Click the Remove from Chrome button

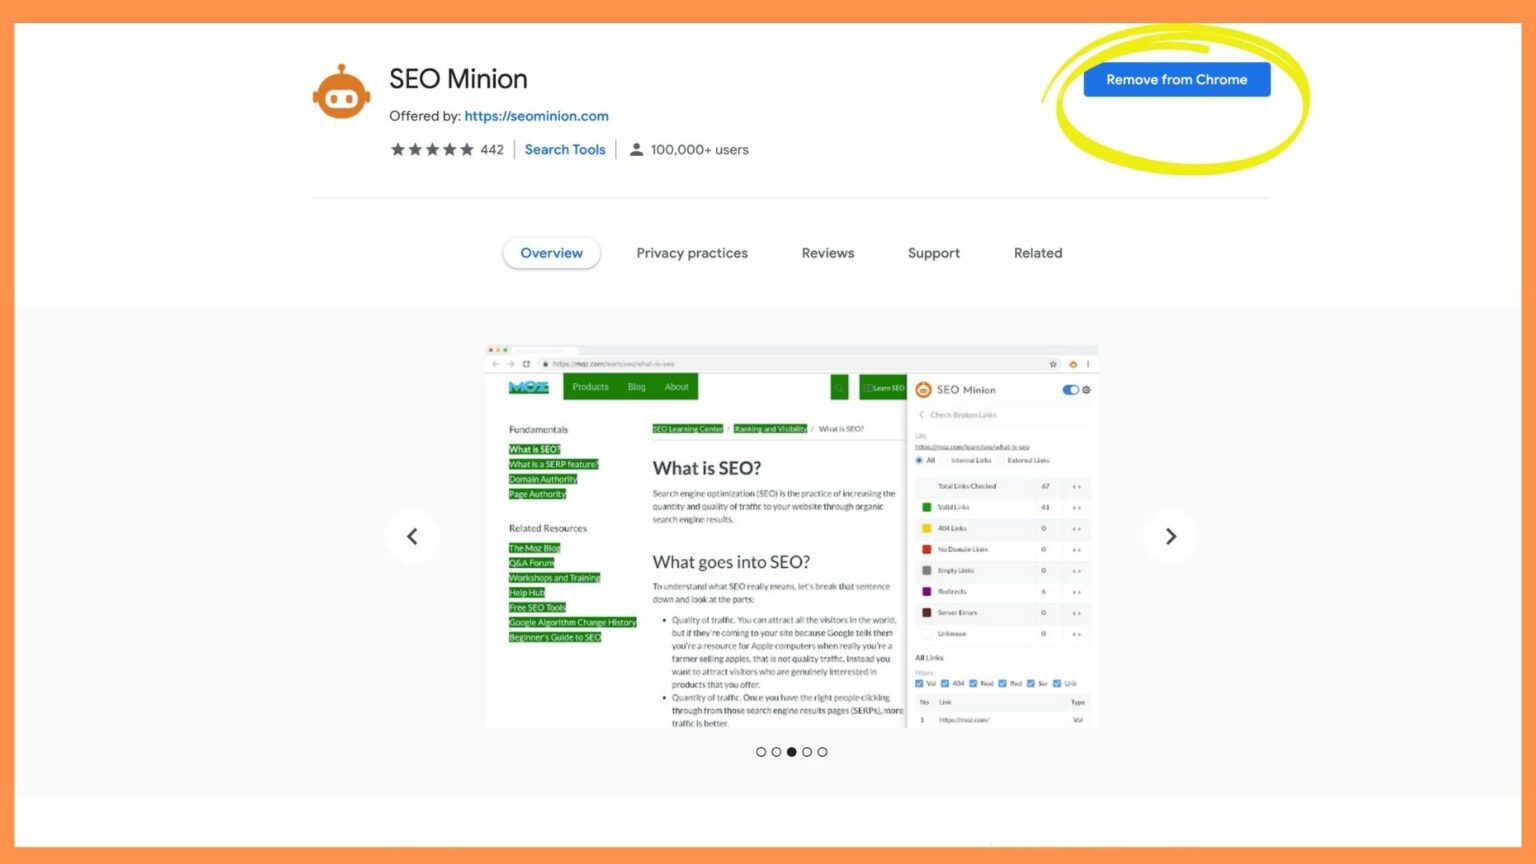point(1176,79)
